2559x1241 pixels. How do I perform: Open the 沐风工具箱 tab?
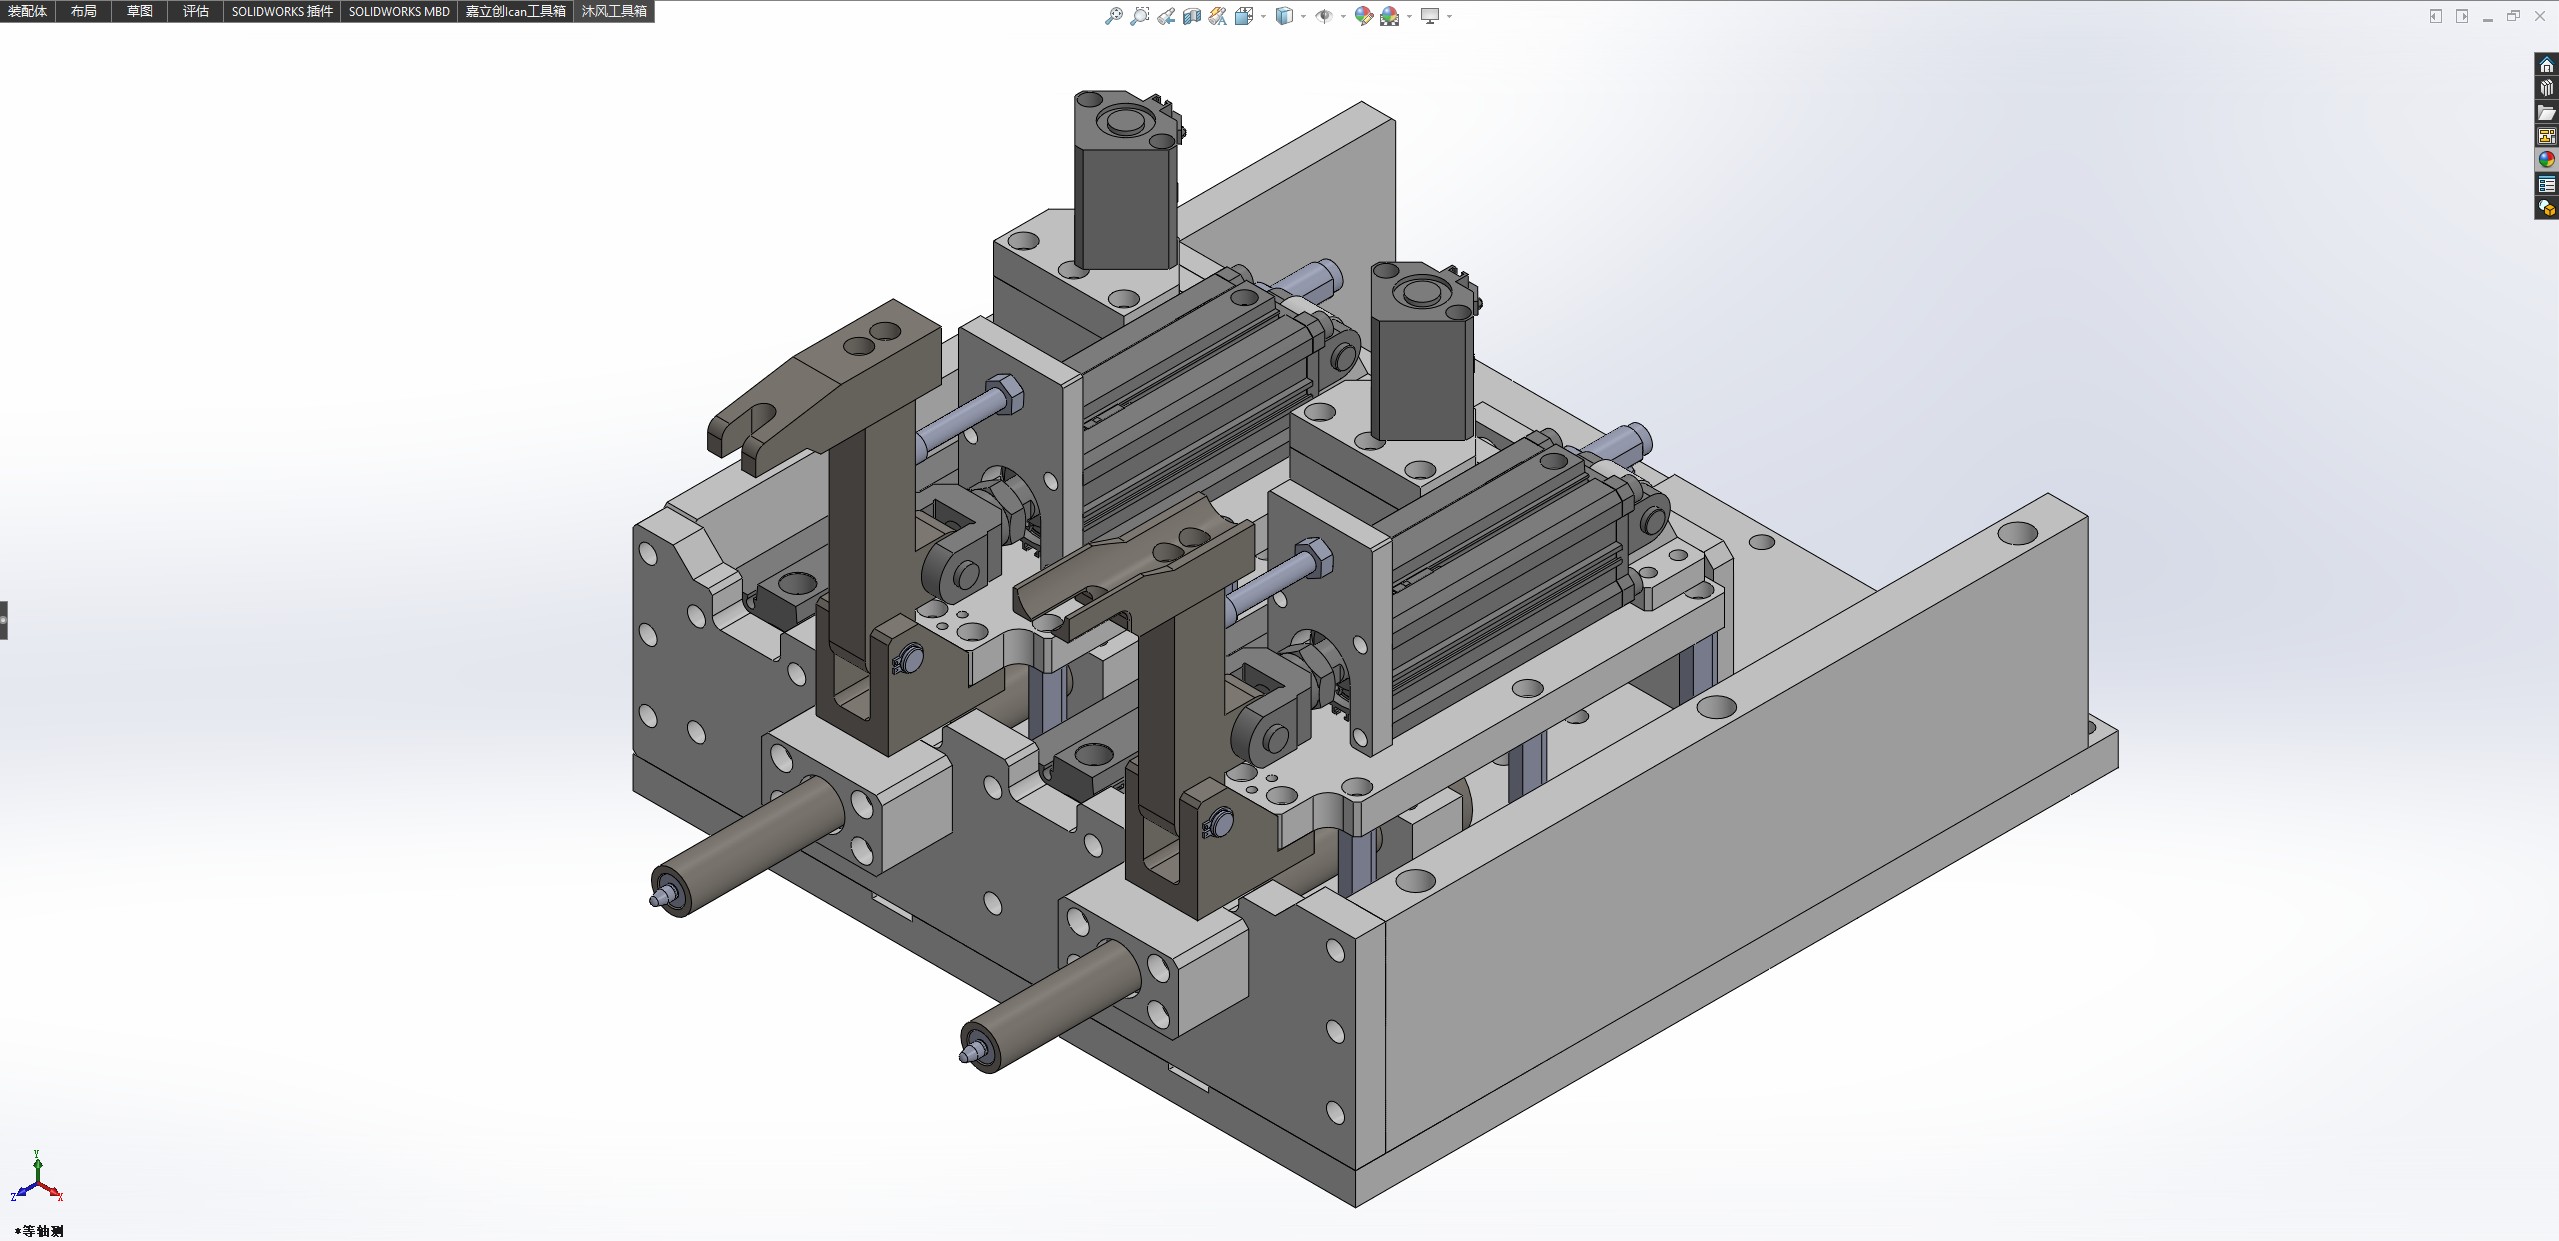(x=614, y=11)
